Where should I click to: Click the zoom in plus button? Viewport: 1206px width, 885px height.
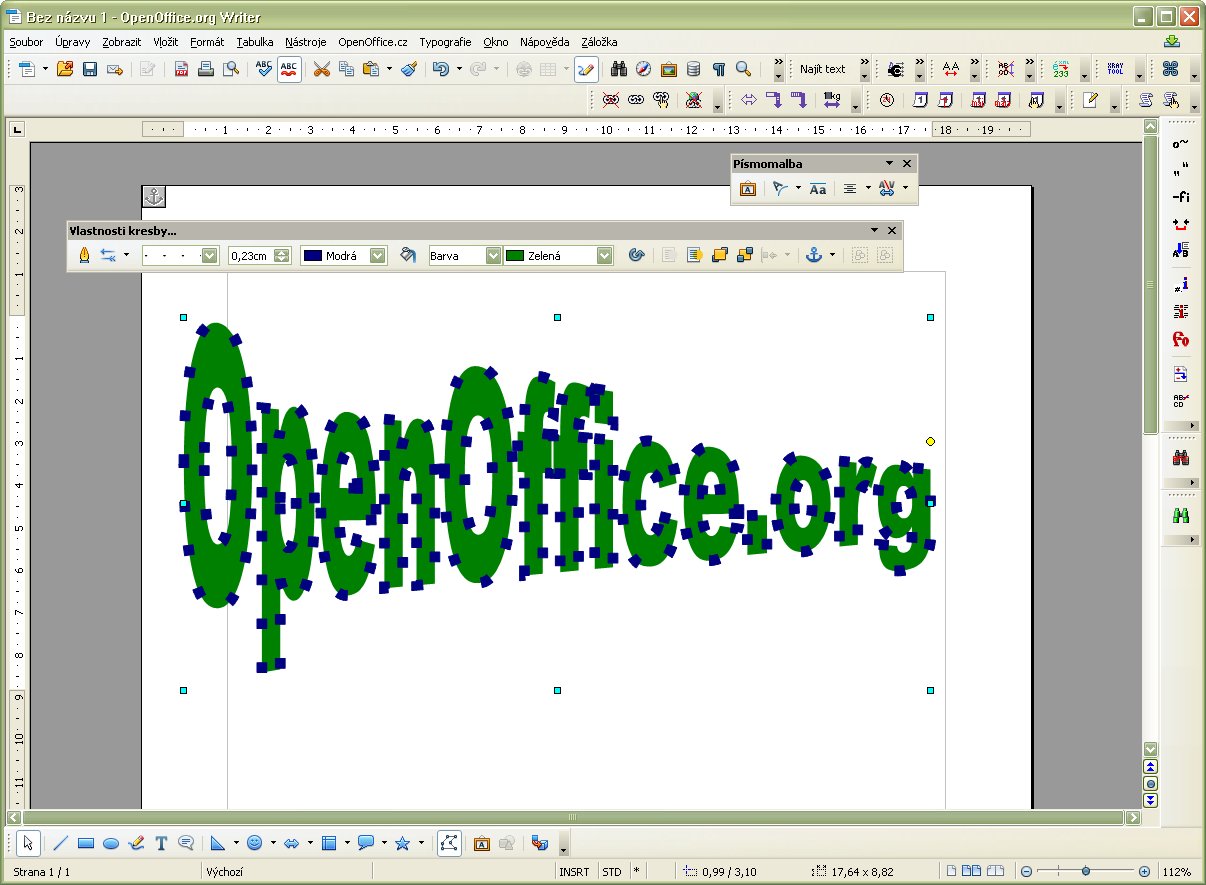pos(1144,872)
